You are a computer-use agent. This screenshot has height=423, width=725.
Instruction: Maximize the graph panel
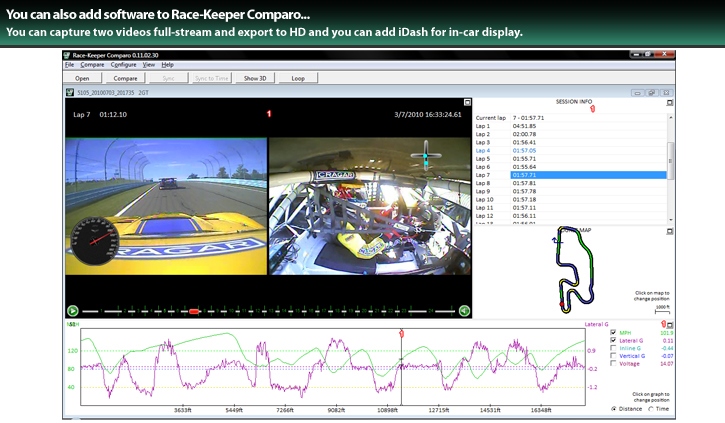[670, 326]
